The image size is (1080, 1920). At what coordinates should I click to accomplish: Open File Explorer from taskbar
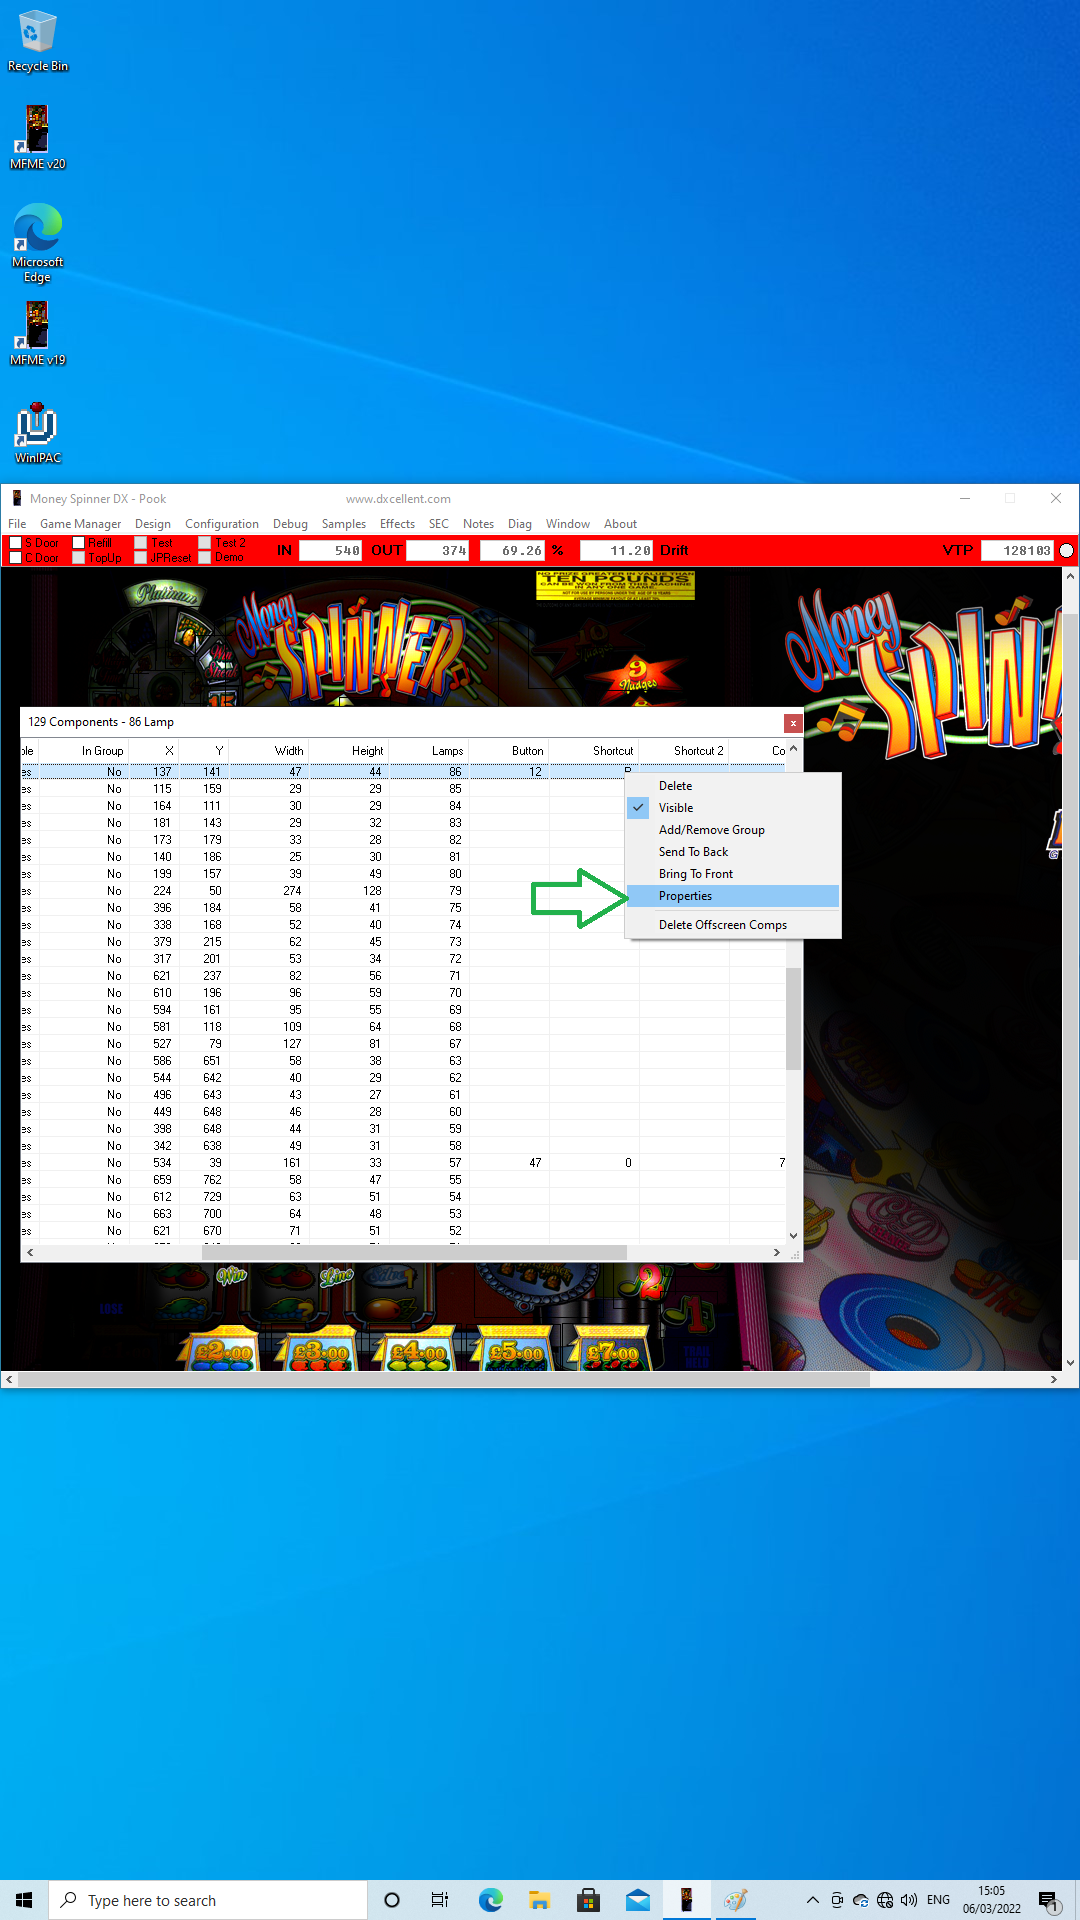click(539, 1900)
